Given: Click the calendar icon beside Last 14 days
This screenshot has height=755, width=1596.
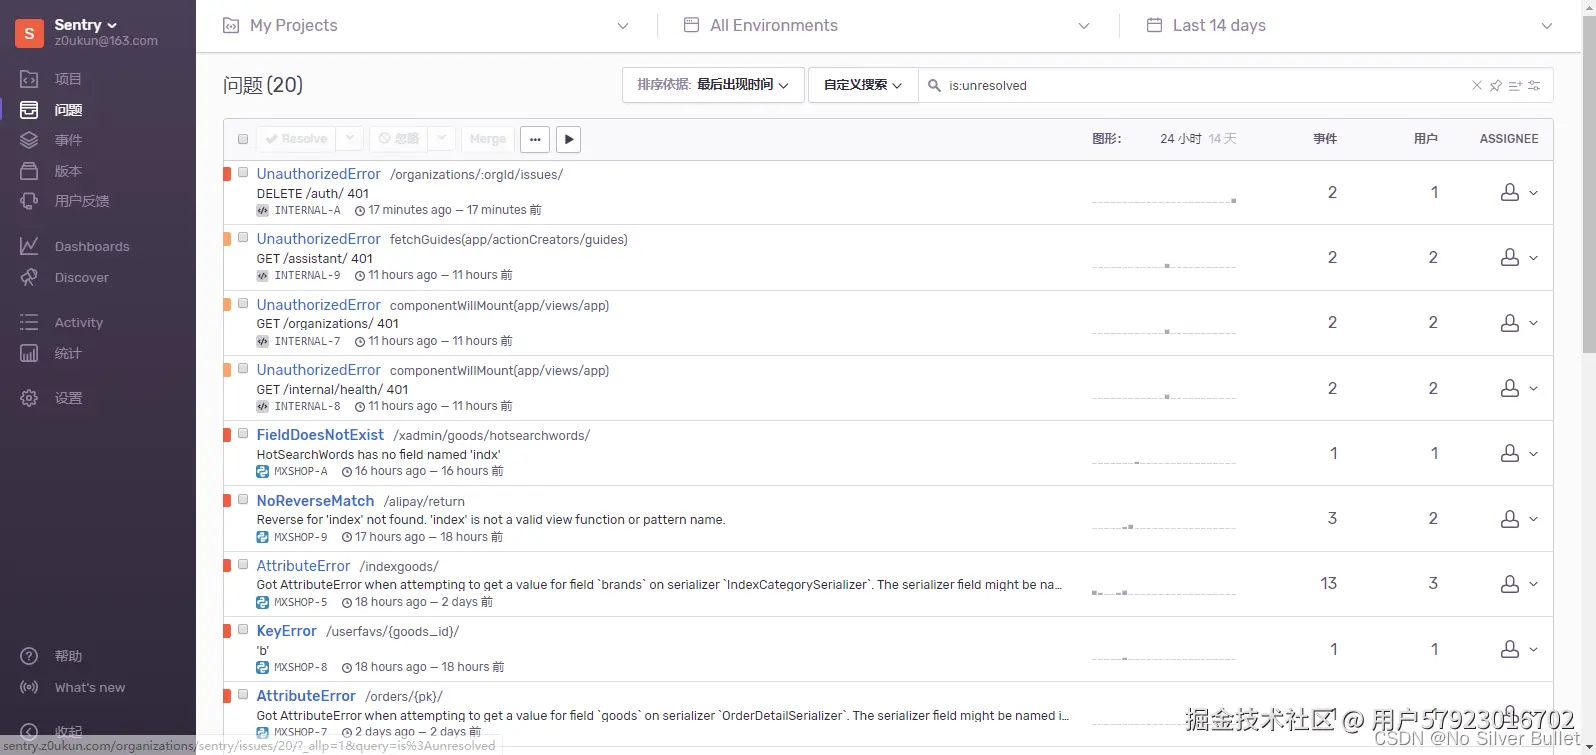Looking at the screenshot, I should (x=1154, y=25).
